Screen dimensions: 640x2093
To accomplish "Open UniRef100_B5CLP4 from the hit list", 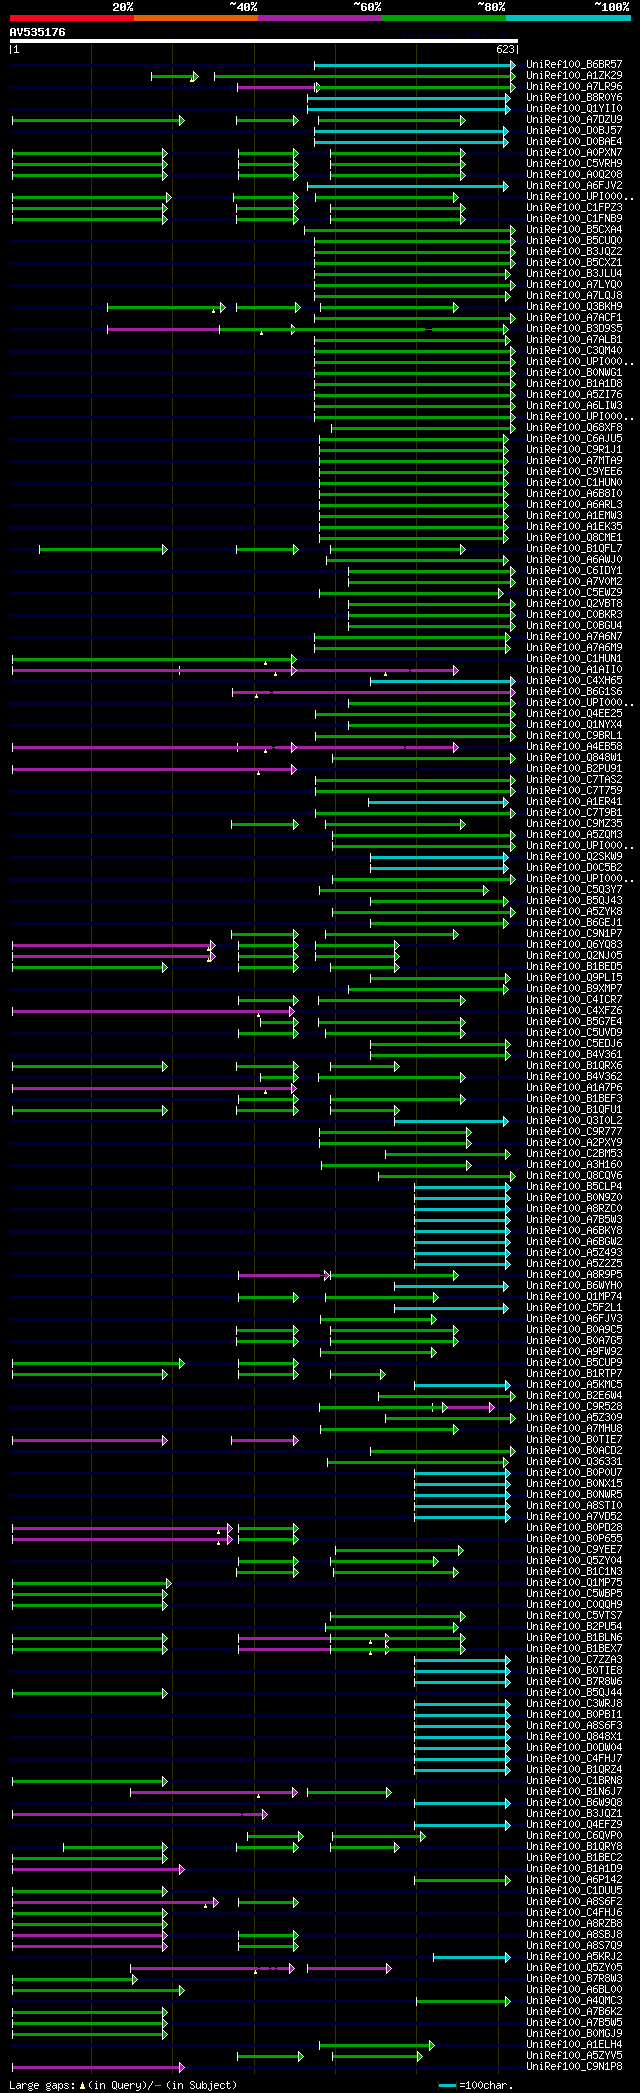I will click(574, 1186).
